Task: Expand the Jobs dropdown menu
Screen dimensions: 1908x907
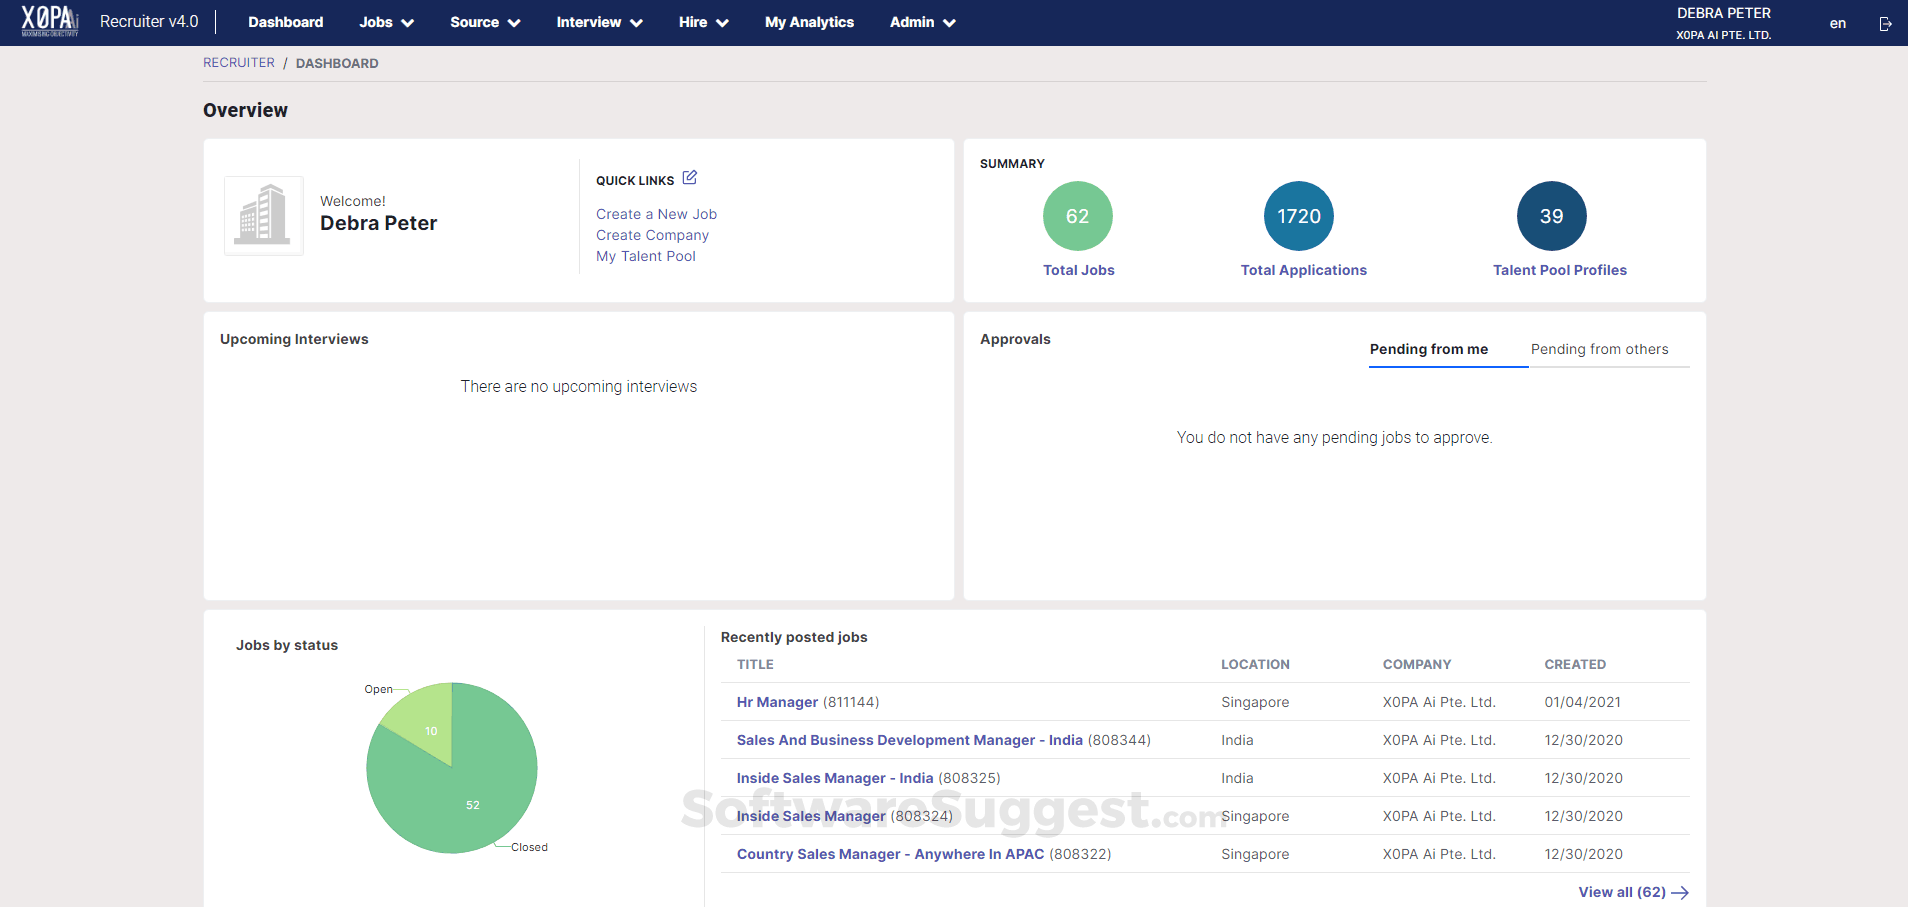Action: pyautogui.click(x=386, y=22)
